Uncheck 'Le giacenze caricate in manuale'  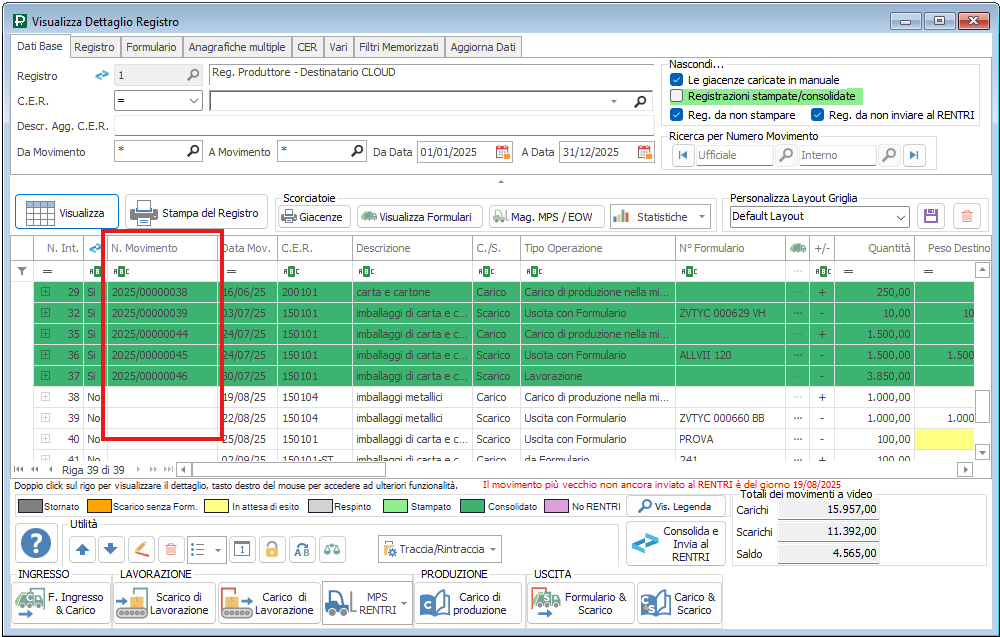pos(677,79)
